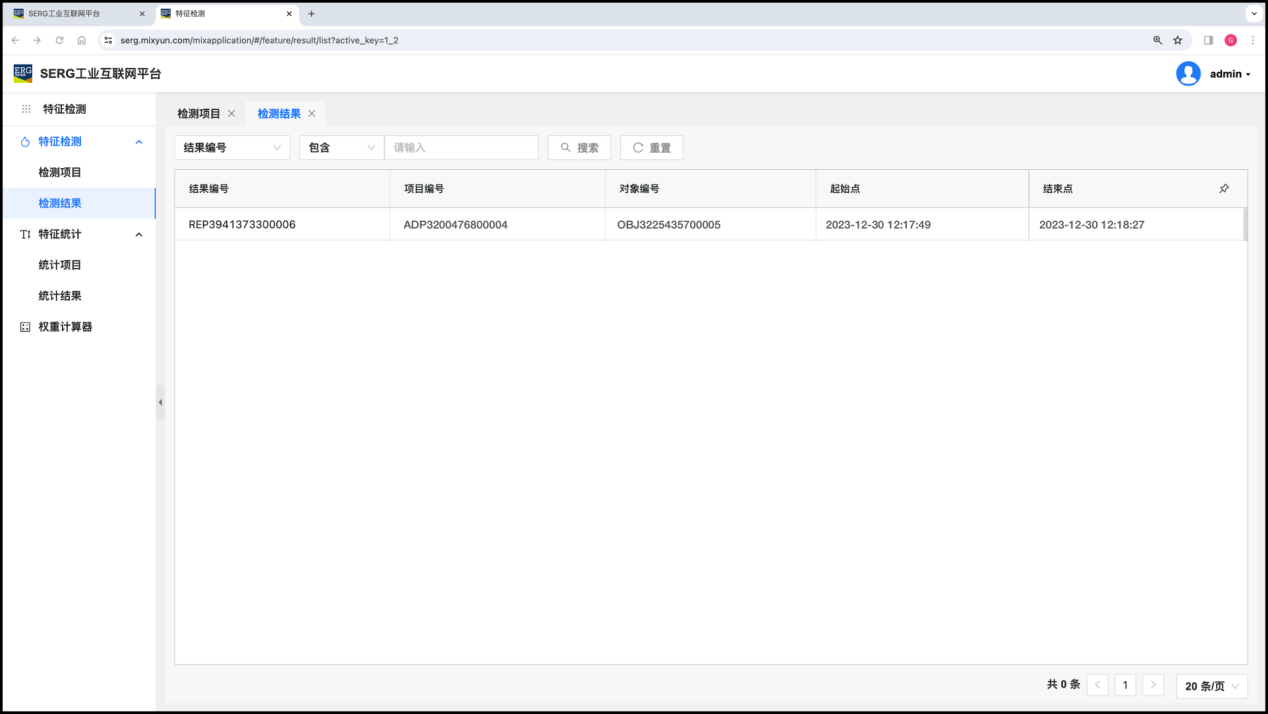Collapse the 特征统计 menu group
Image resolution: width=1268 pixels, height=714 pixels.
point(139,234)
